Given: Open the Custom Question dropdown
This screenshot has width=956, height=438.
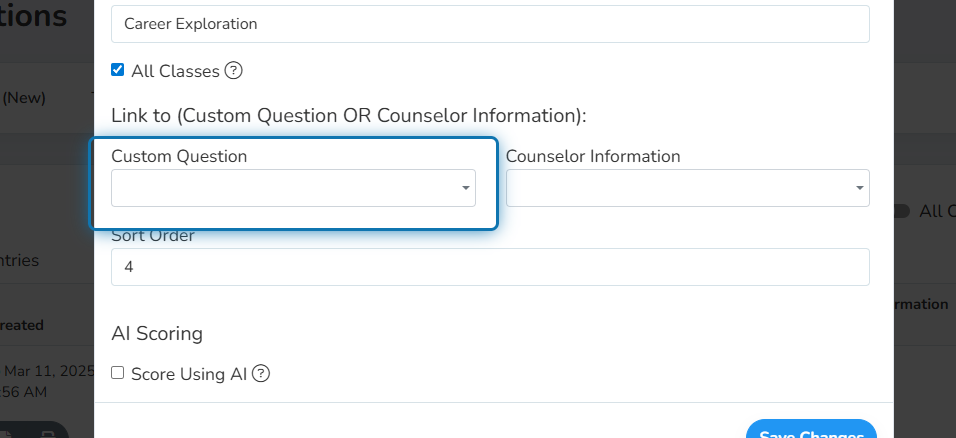Looking at the screenshot, I should click(x=293, y=188).
